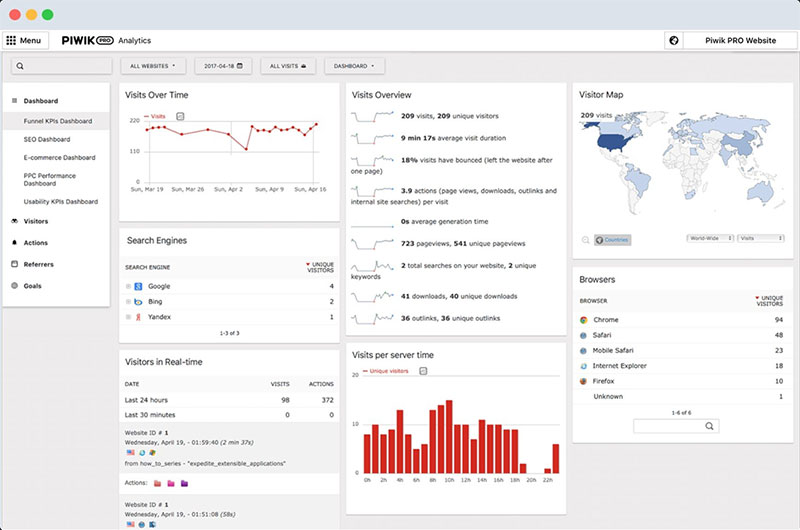This screenshot has height=530, width=800.
Task: Click the Goals icon in sidebar
Action: click(x=14, y=286)
